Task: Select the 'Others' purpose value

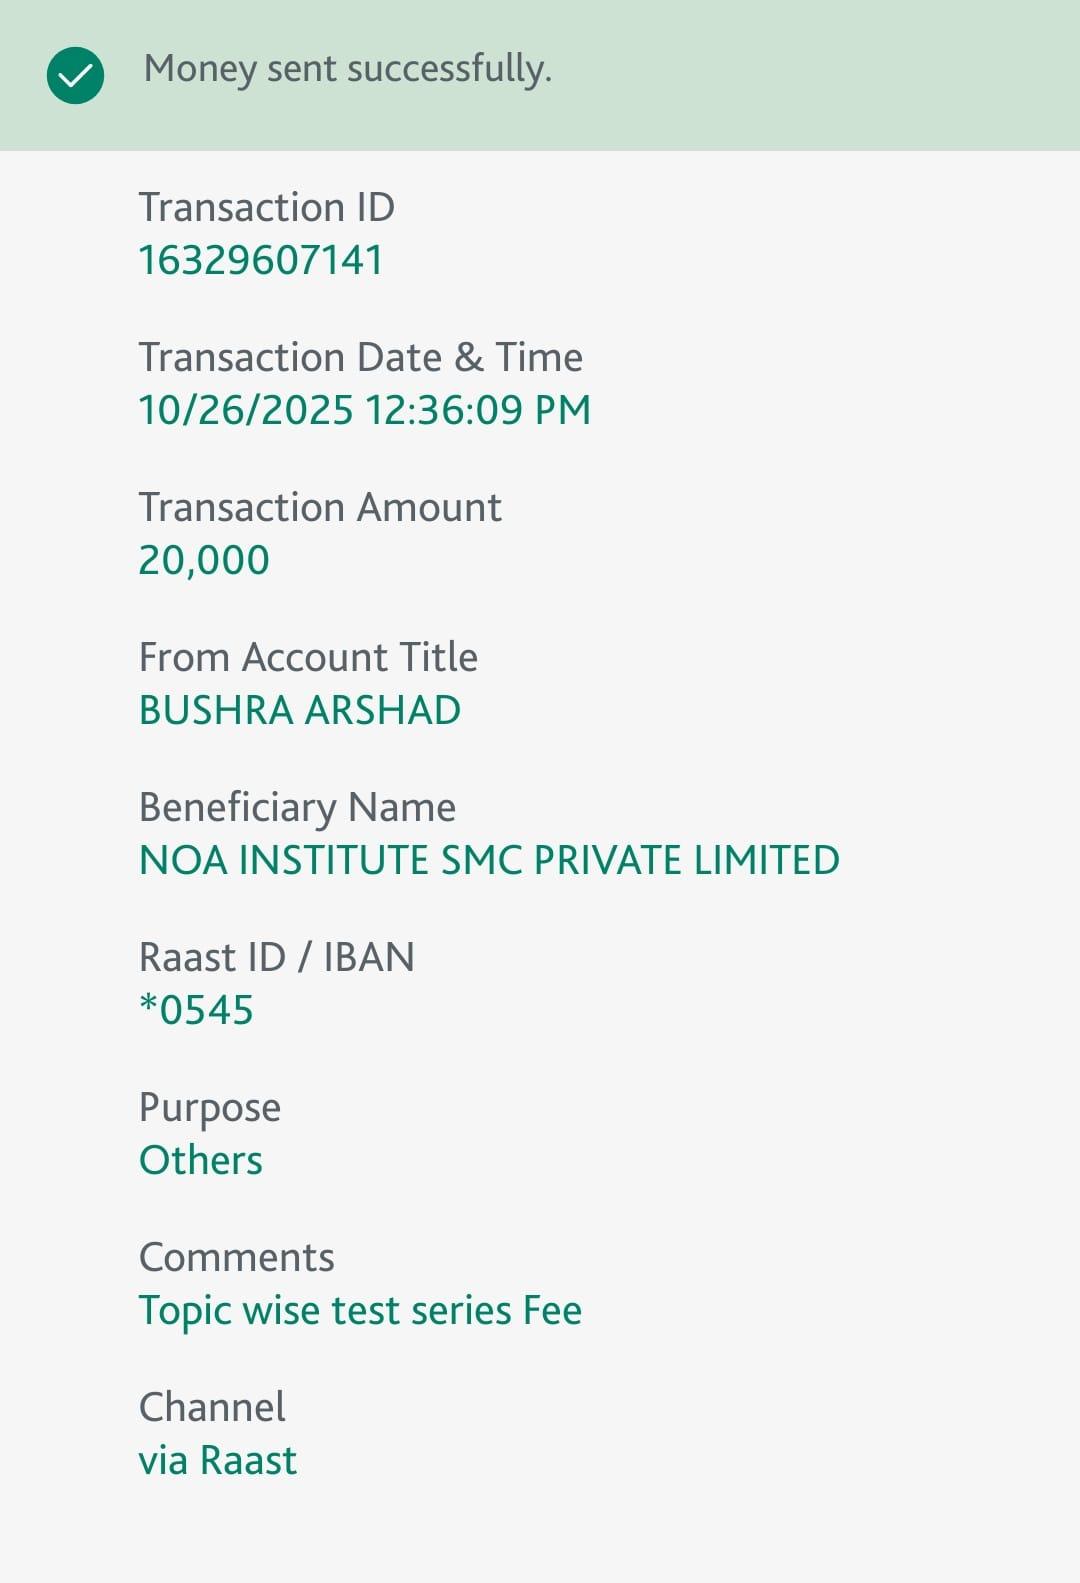Action: pyautogui.click(x=200, y=1160)
